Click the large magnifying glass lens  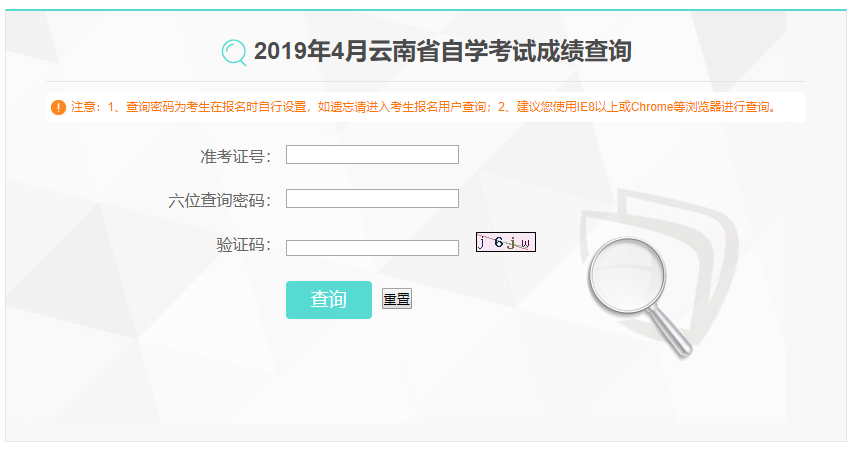click(627, 275)
